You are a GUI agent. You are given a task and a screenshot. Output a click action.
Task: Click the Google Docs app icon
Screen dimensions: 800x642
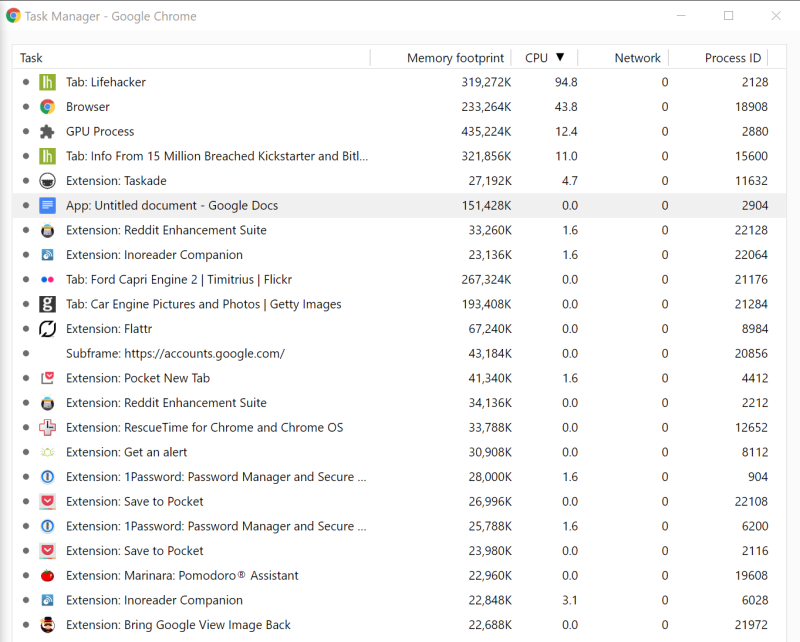point(47,206)
